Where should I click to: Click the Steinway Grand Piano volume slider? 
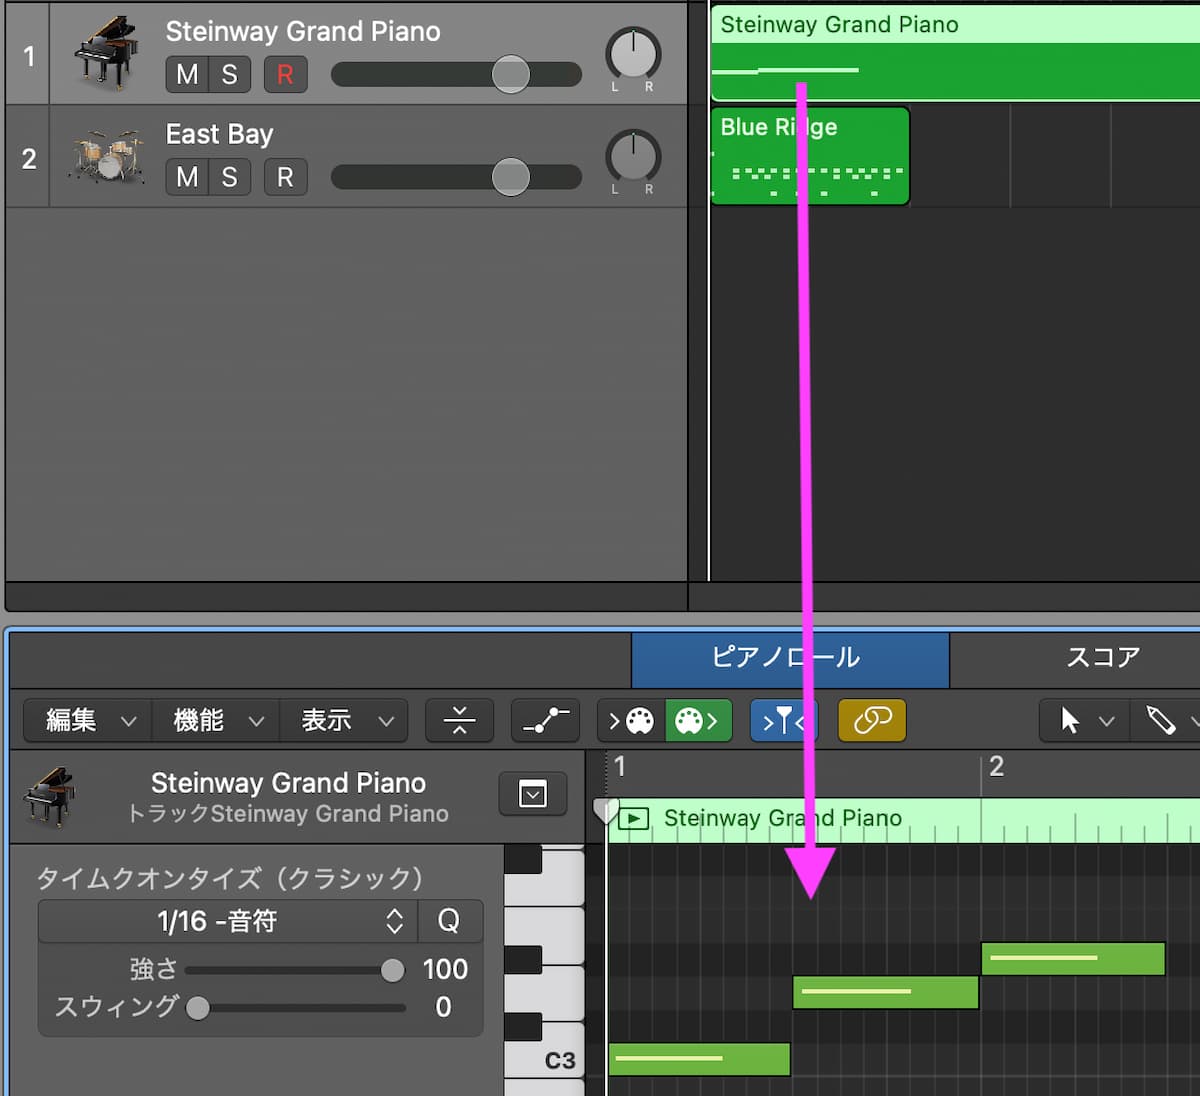point(456,74)
